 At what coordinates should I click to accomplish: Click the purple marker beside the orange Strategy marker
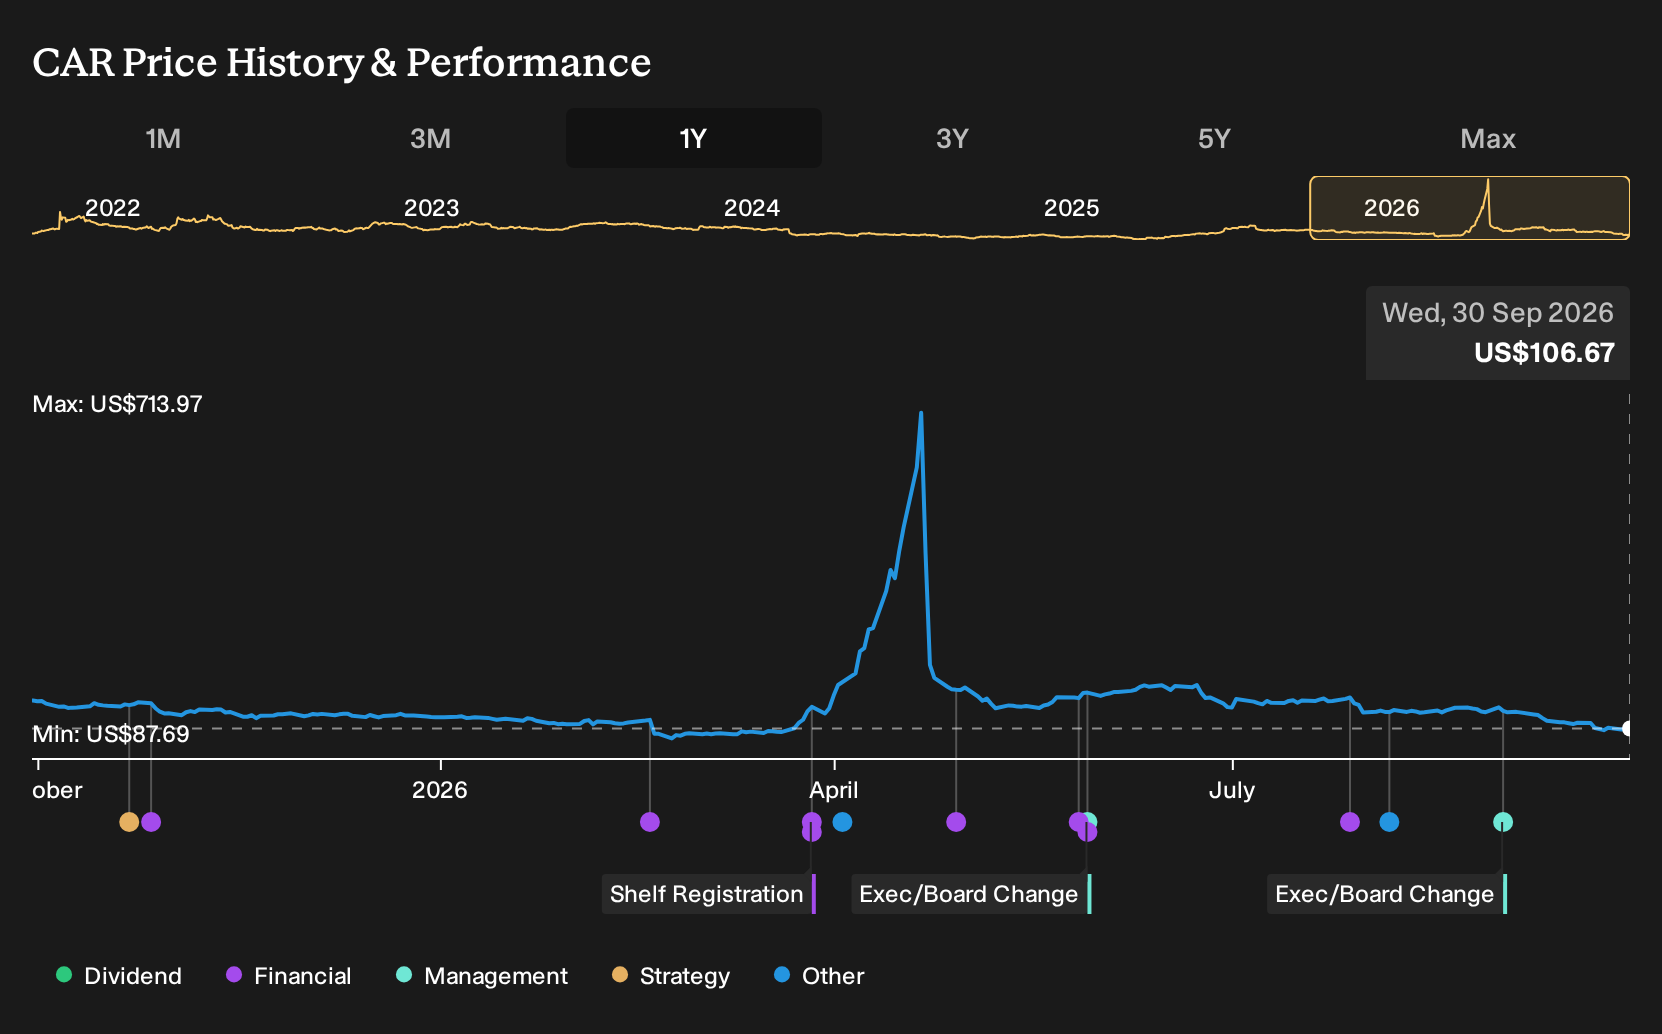pos(151,822)
